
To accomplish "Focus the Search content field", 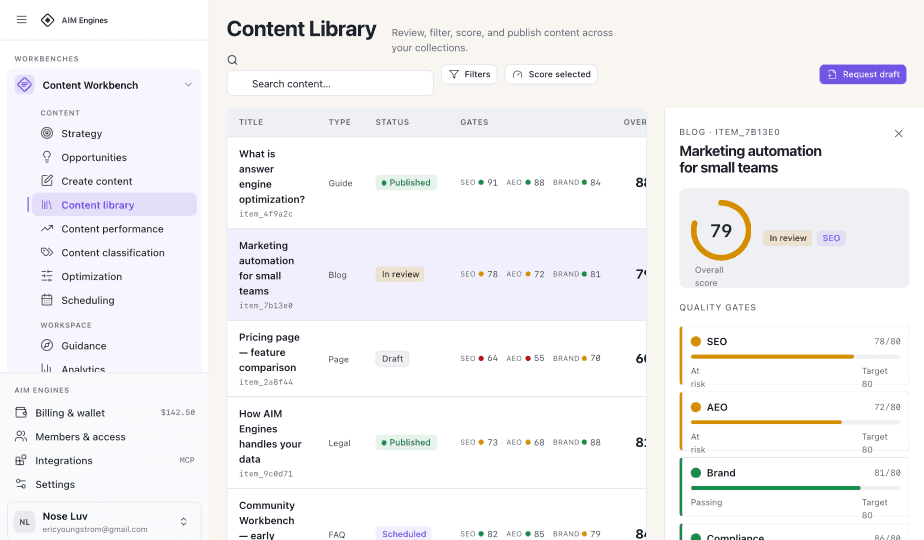I will click(330, 84).
